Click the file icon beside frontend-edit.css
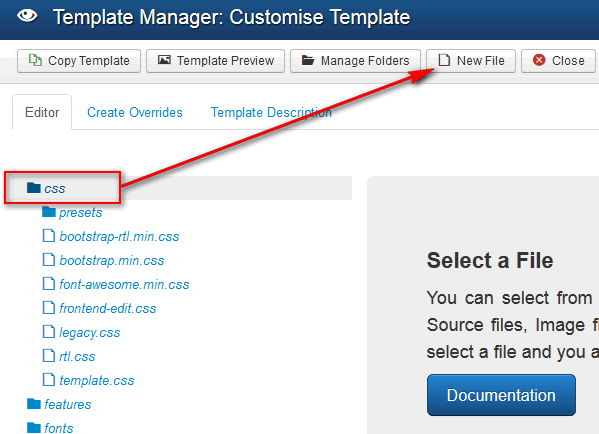Screen dimensions: 599x434 (49, 308)
